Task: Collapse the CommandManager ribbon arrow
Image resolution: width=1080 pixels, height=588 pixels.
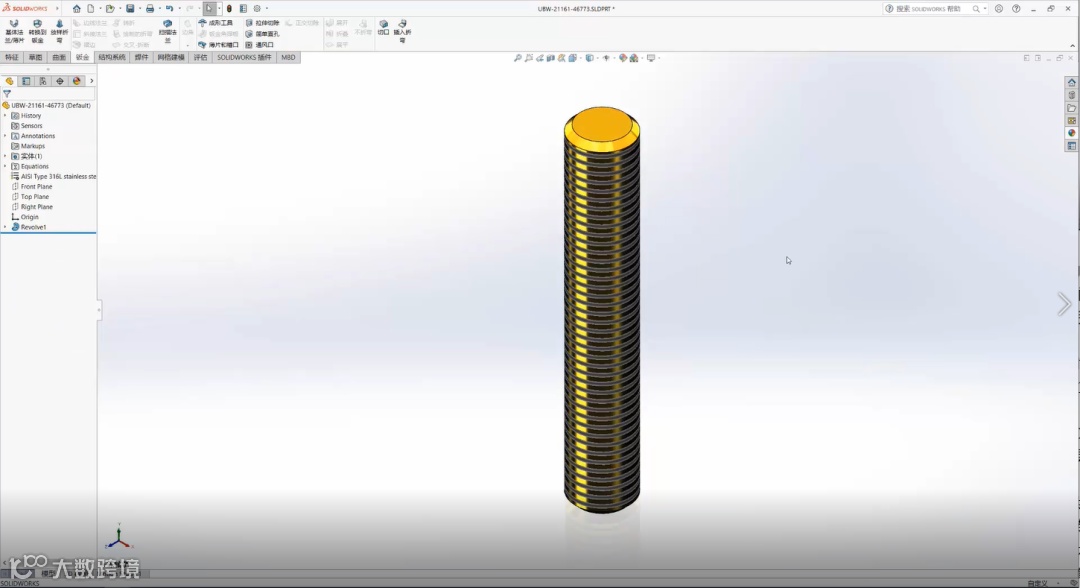Action: [x=1072, y=45]
